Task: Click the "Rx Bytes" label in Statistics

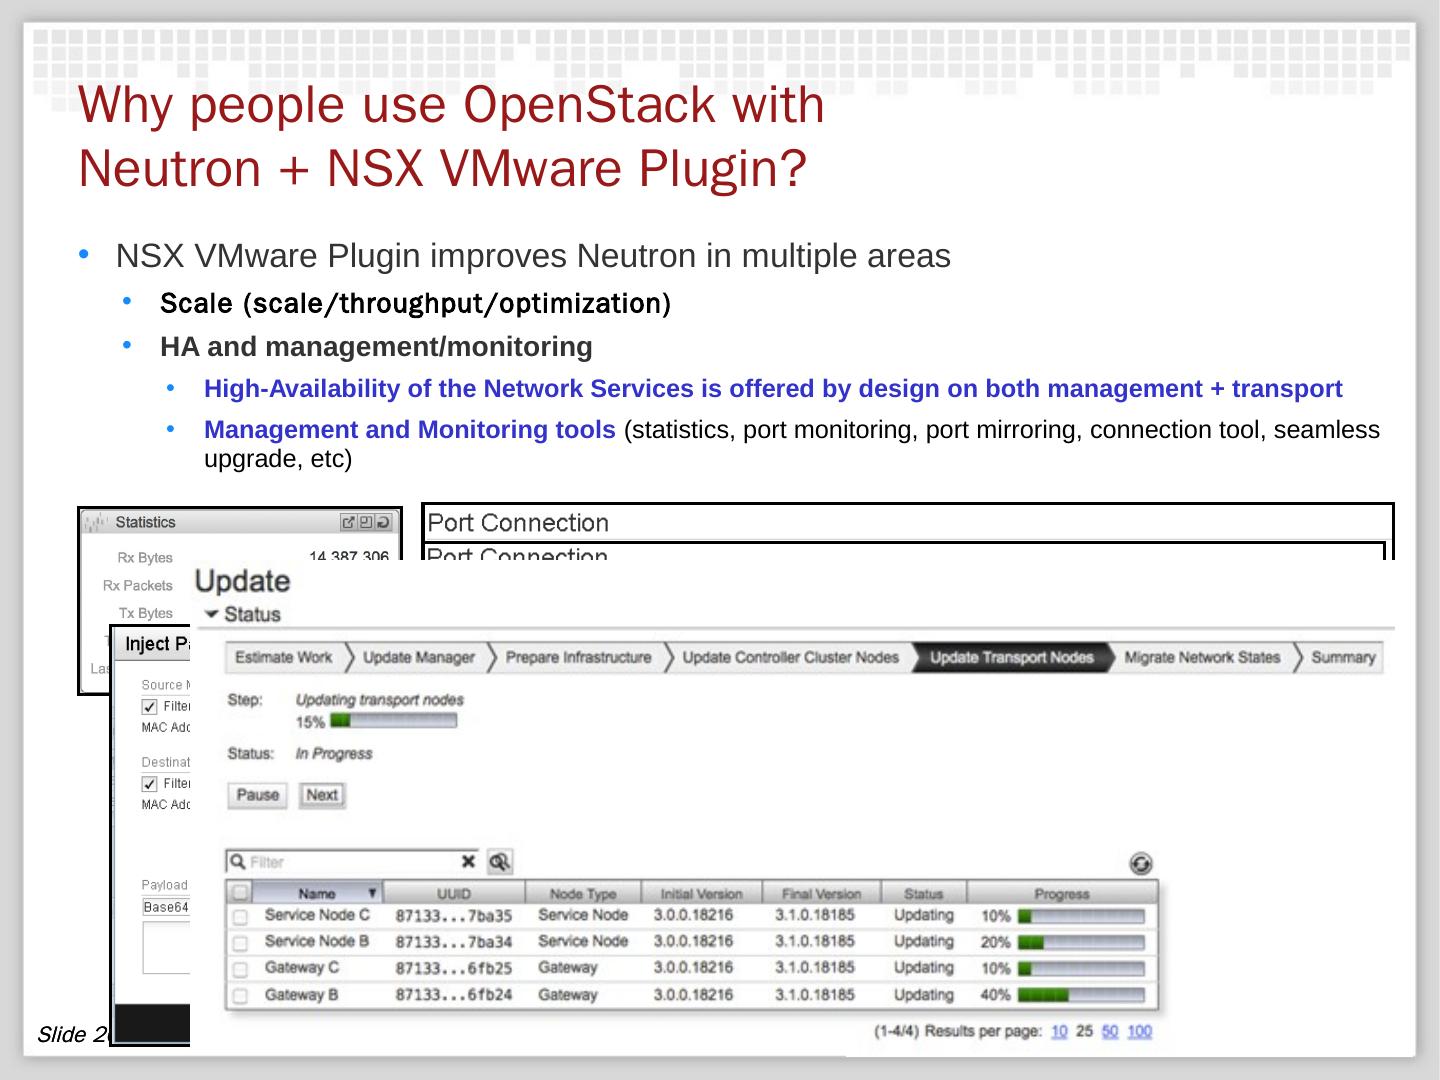Action: pyautogui.click(x=145, y=558)
